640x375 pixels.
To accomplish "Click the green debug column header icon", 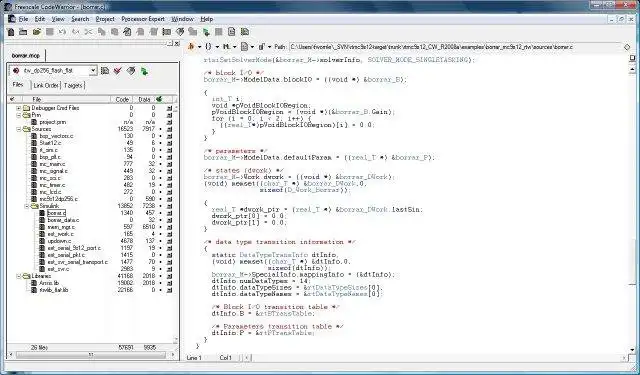I will 160,99.
